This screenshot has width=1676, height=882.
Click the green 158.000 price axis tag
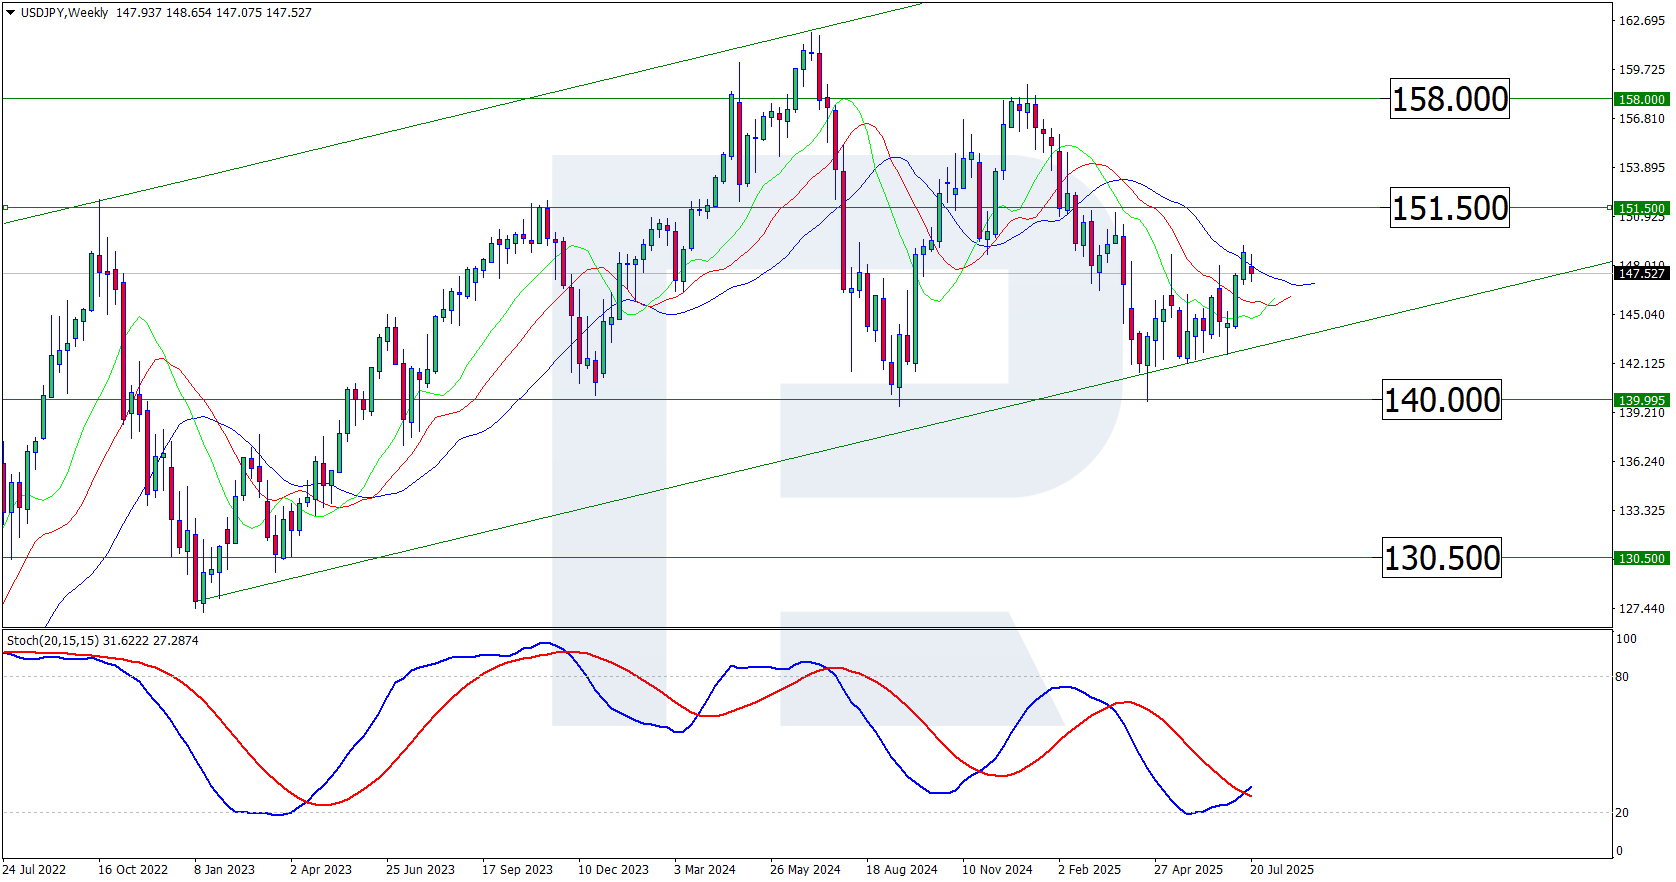1641,99
